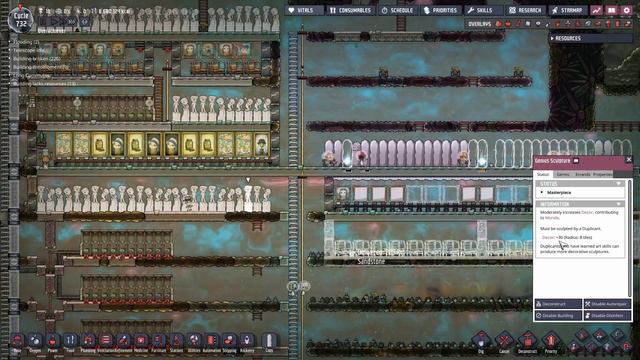This screenshot has width=640, height=360.
Task: Toggle the Oxygen overlay
Action: coord(498,24)
